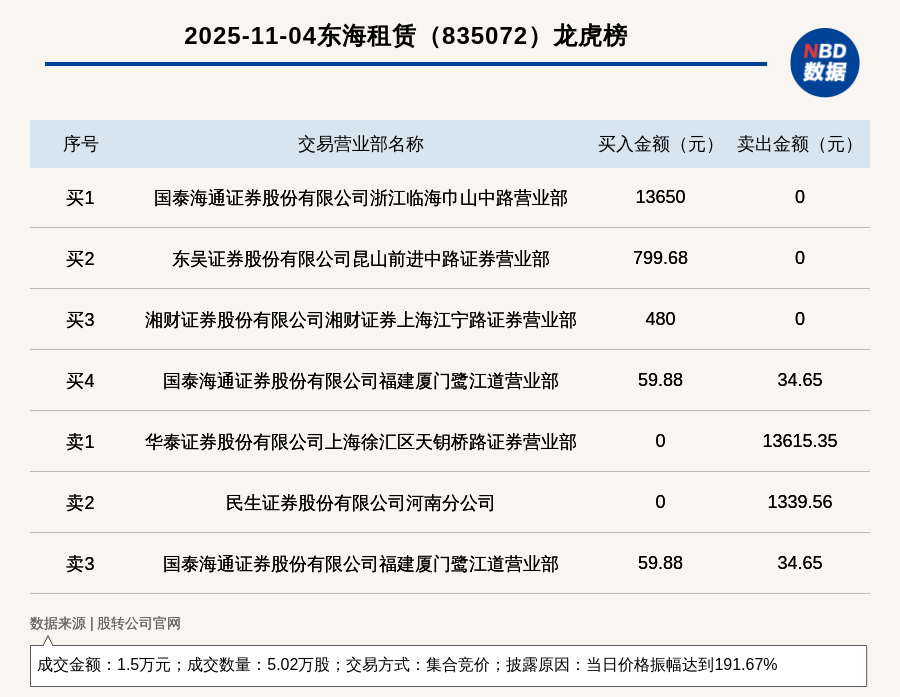Click 湘财证券上海江宁路证券营业部 name

pyautogui.click(x=360, y=319)
